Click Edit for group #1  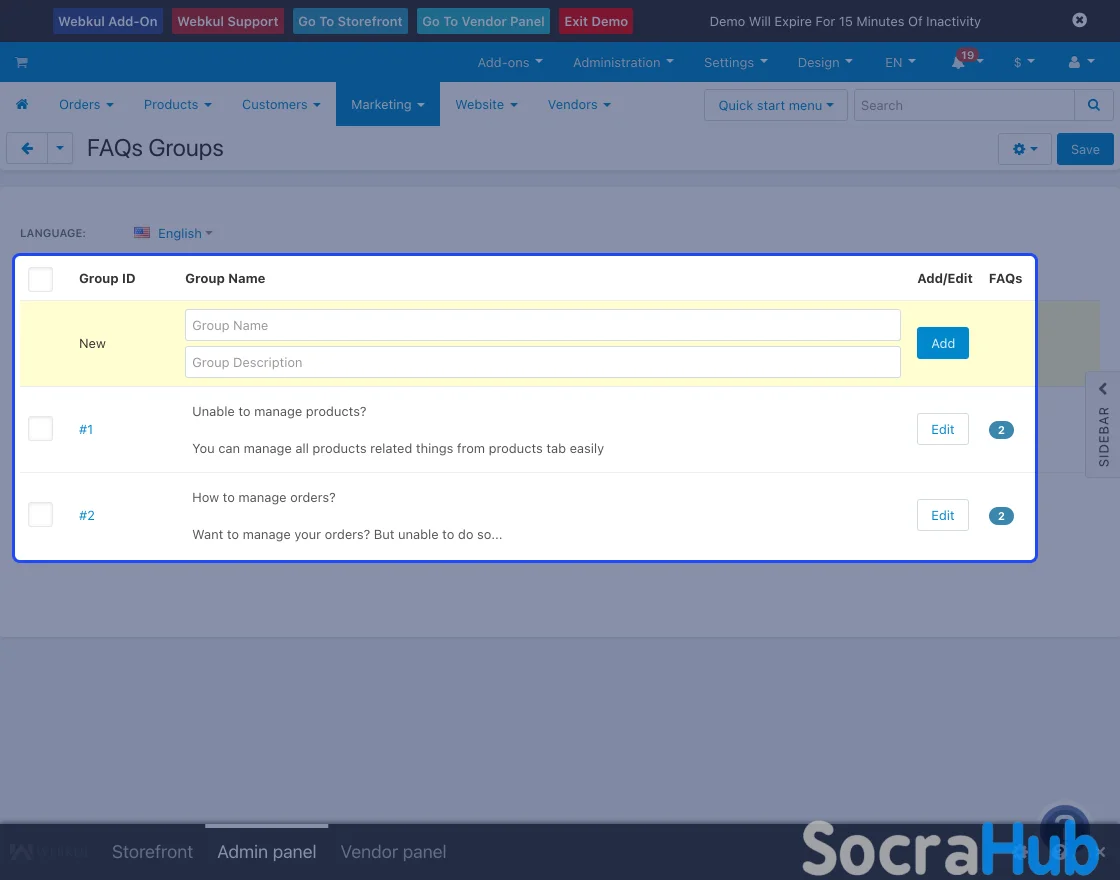(942, 429)
